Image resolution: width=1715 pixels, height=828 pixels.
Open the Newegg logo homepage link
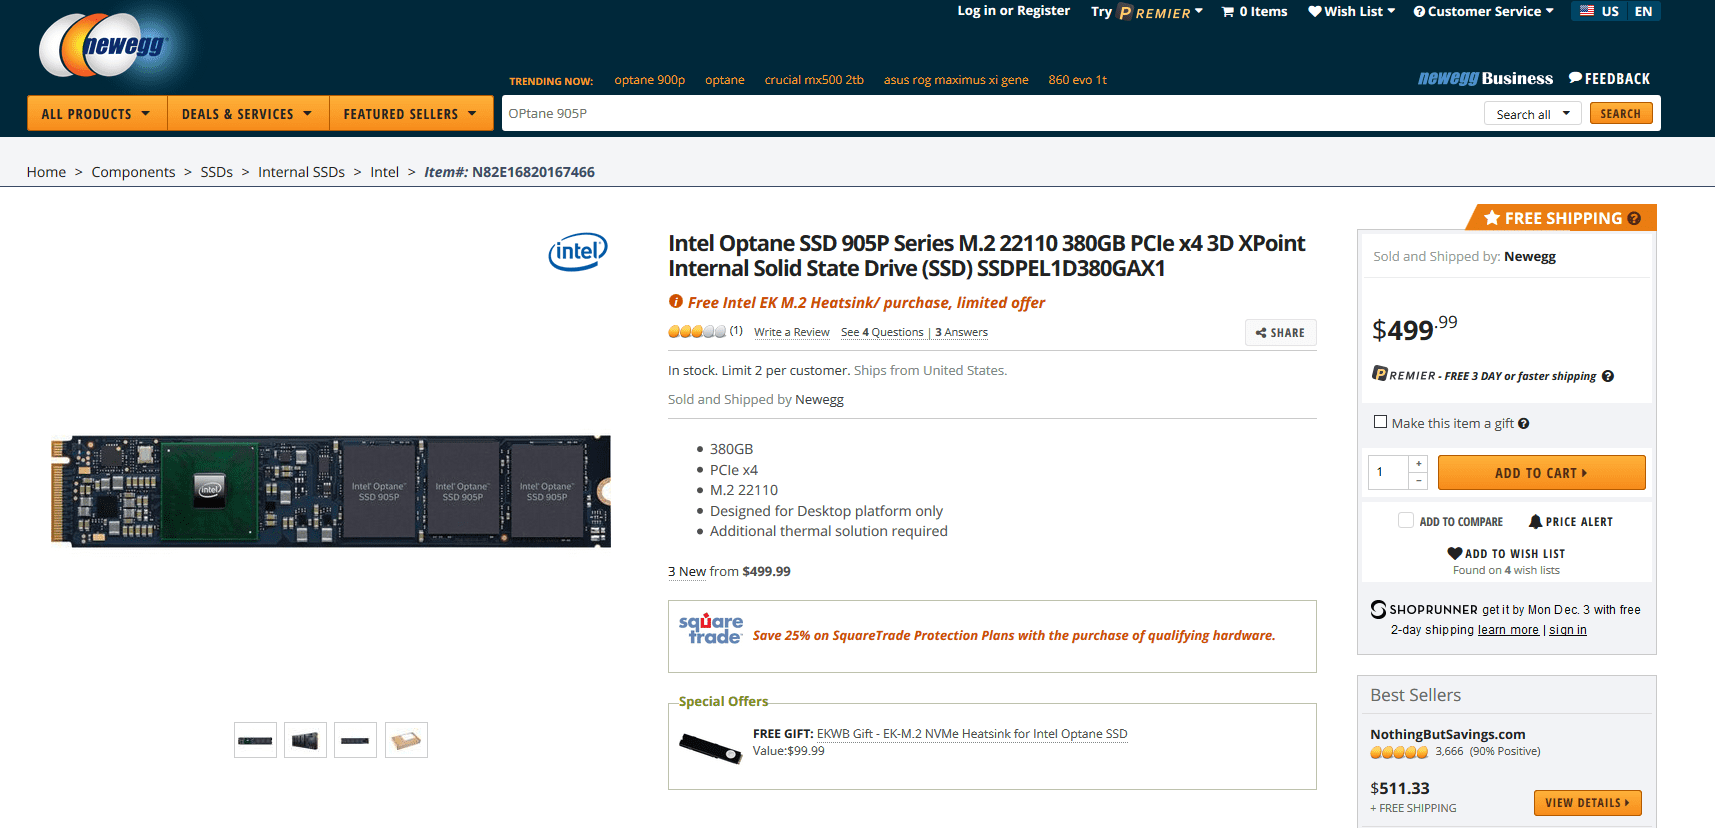point(103,45)
